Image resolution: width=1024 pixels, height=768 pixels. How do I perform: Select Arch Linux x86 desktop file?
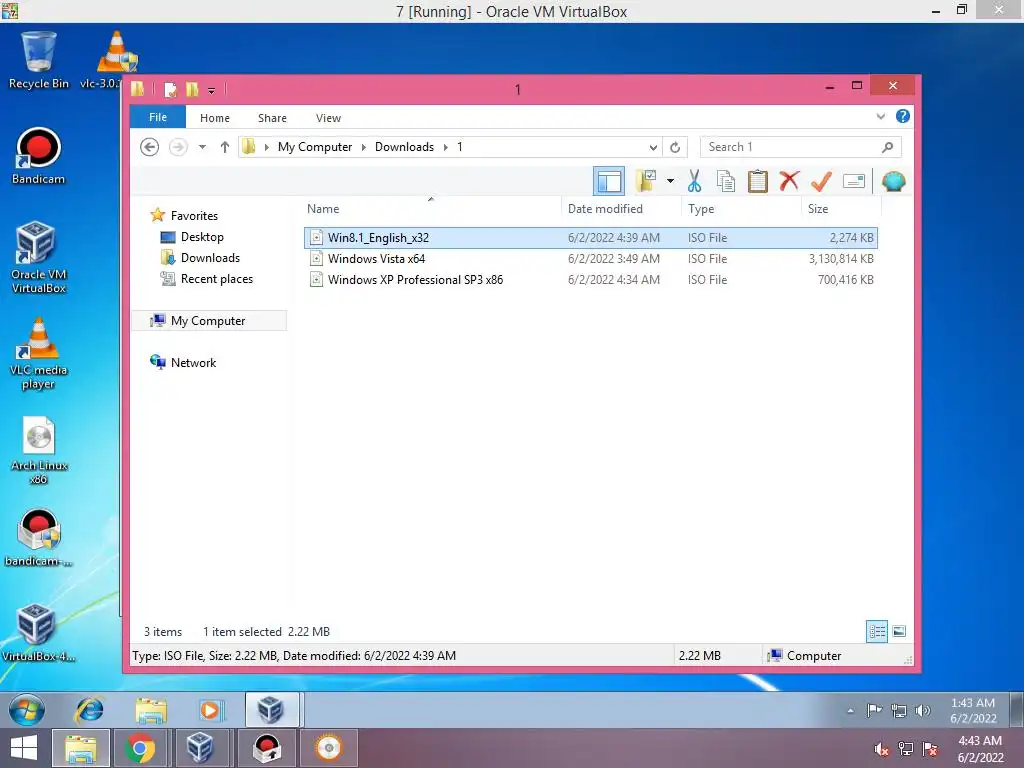[39, 451]
